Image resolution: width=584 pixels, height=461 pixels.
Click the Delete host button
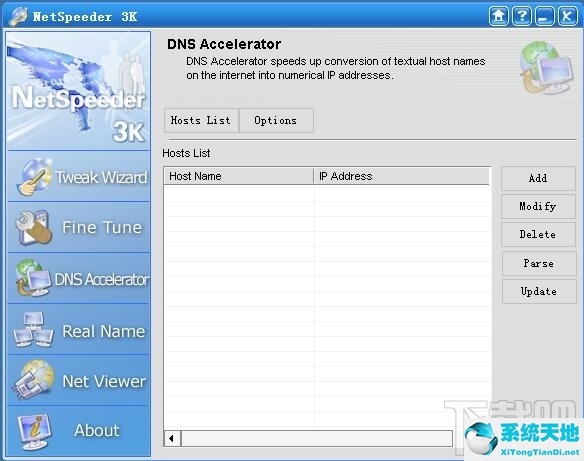[x=539, y=234]
